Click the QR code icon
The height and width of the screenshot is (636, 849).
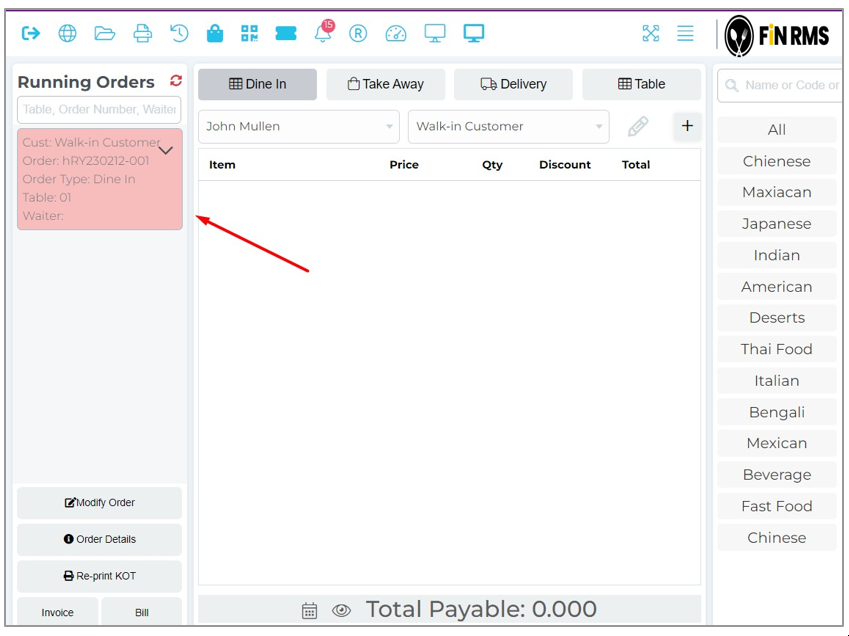[x=249, y=33]
